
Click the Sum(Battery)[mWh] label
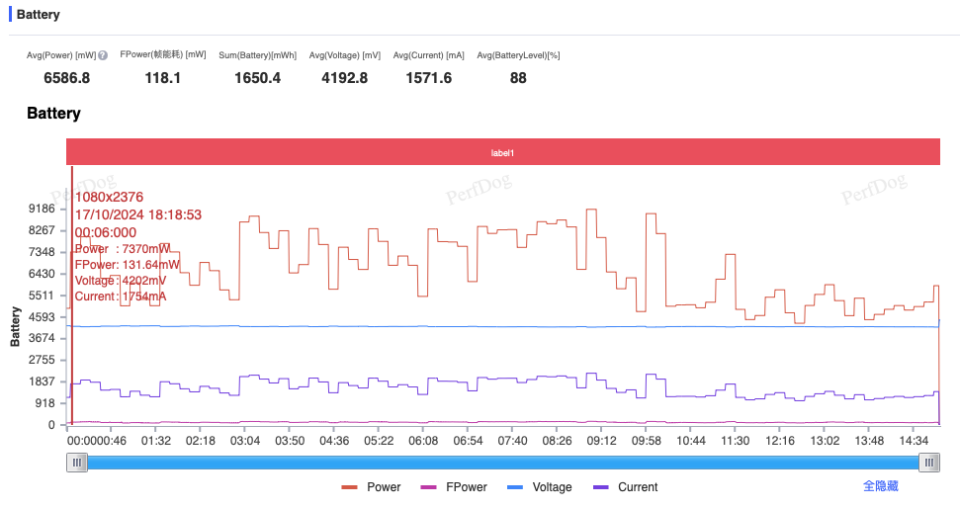click(258, 55)
